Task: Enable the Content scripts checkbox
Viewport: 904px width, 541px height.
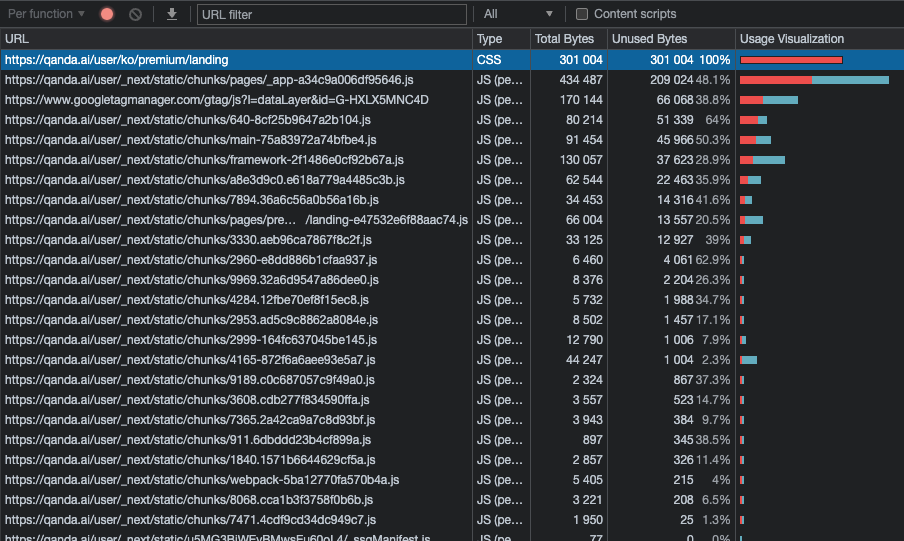Action: (582, 14)
